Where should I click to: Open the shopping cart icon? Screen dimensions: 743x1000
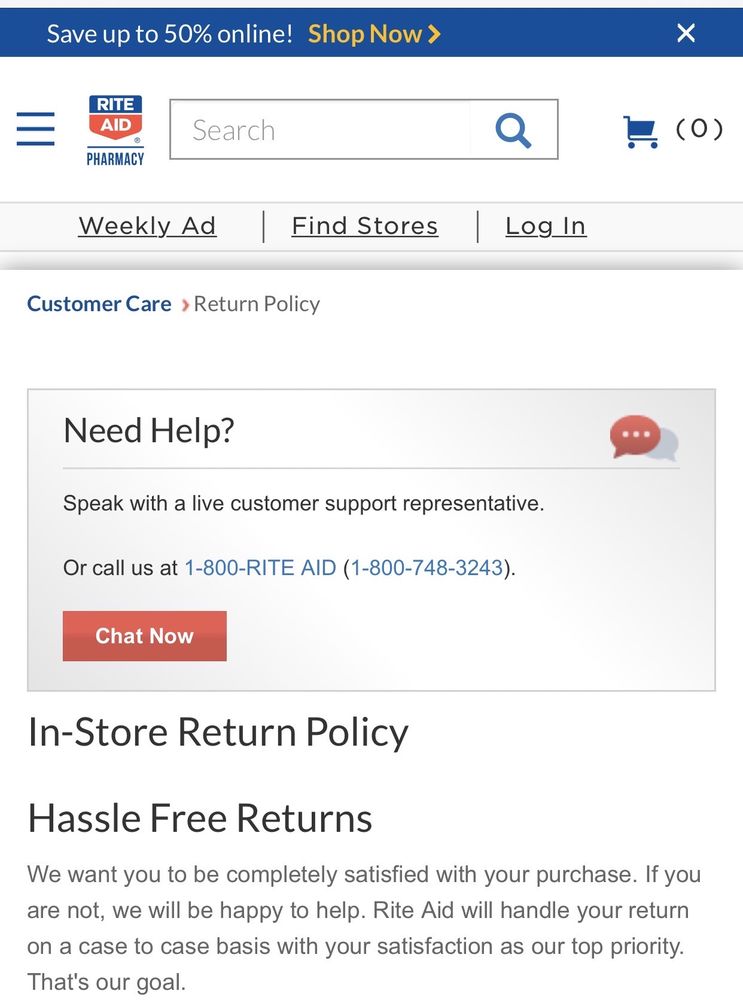coord(640,131)
